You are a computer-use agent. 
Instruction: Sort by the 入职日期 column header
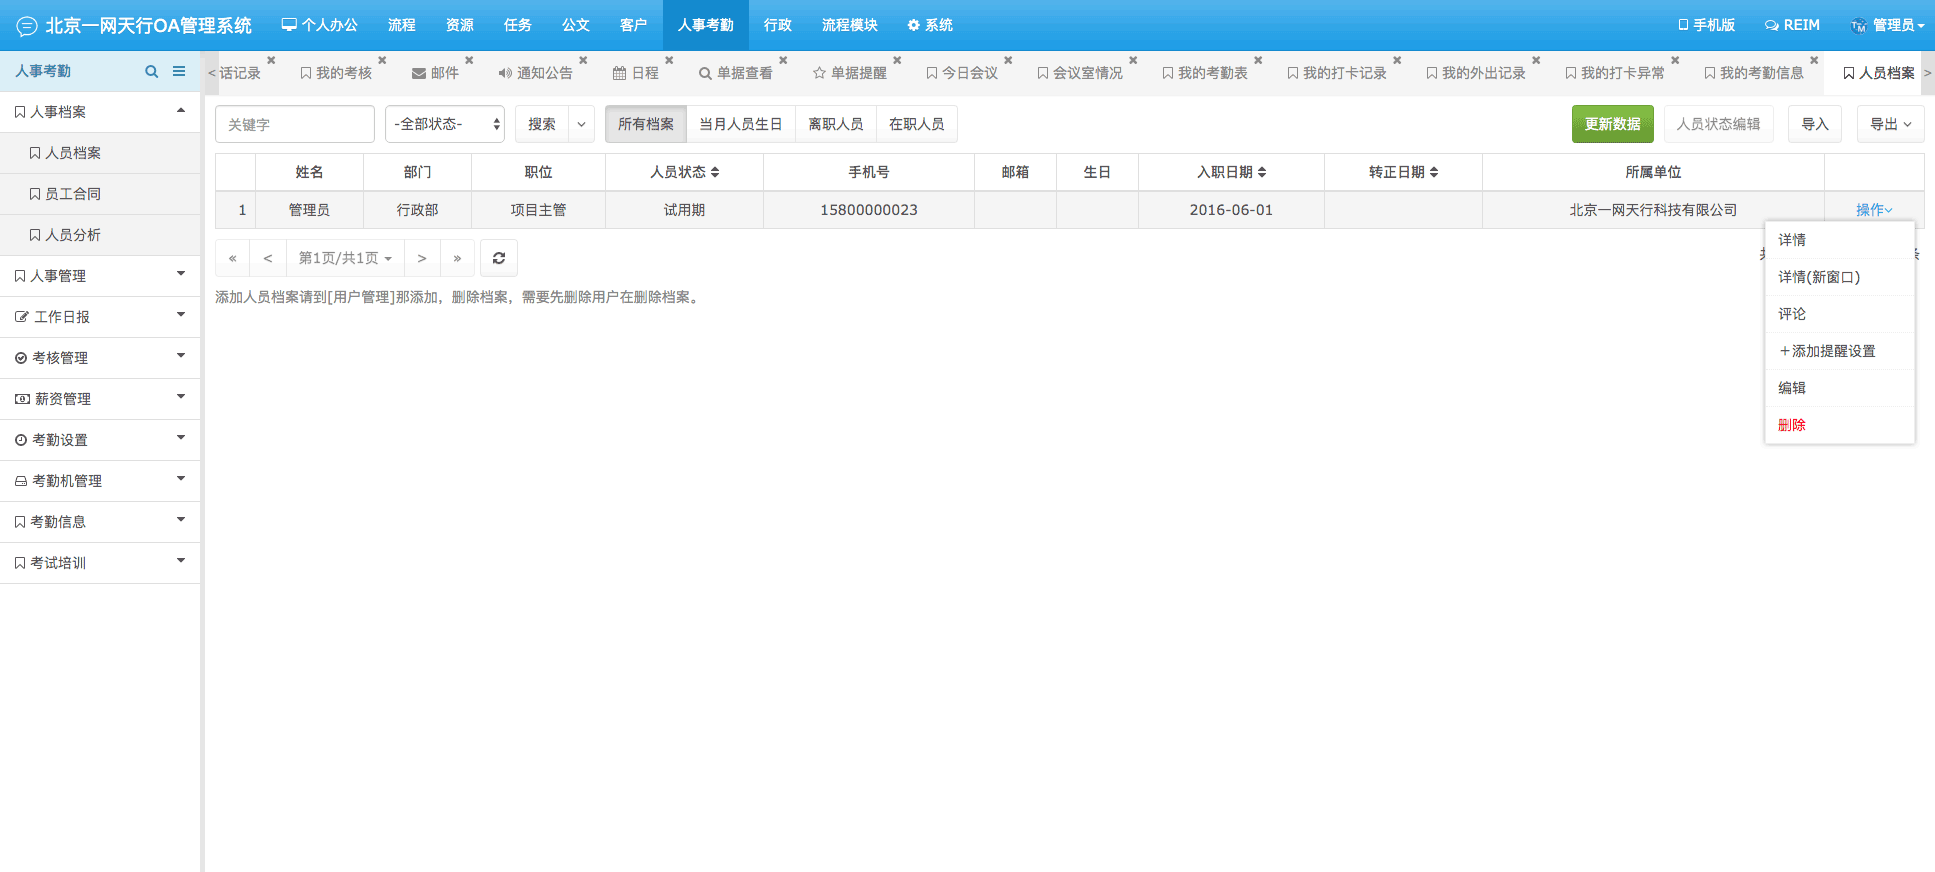(1231, 172)
